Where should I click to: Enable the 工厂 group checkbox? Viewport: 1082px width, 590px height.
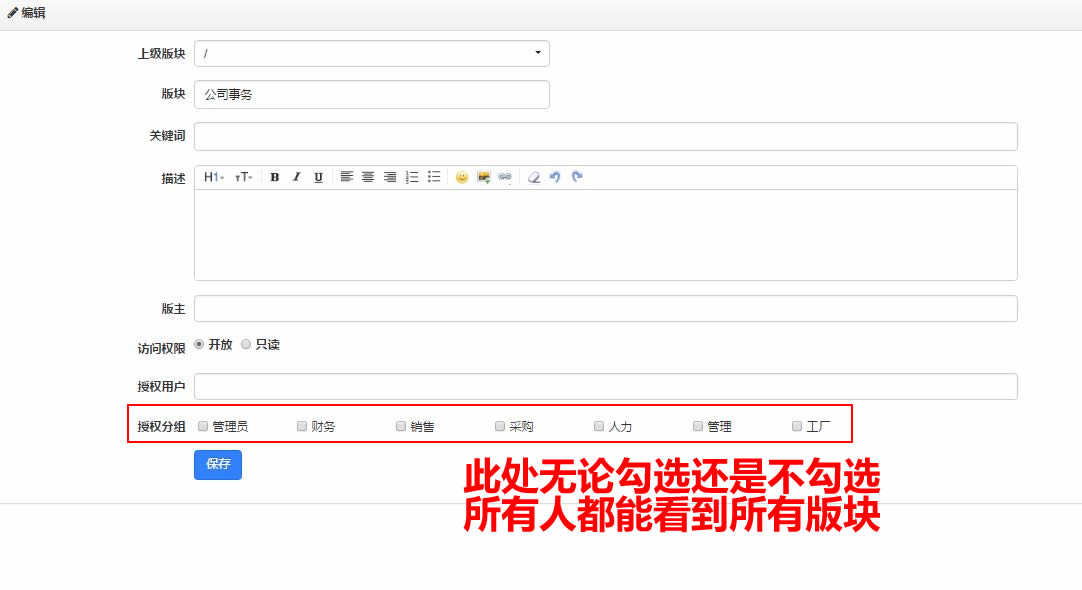[796, 426]
